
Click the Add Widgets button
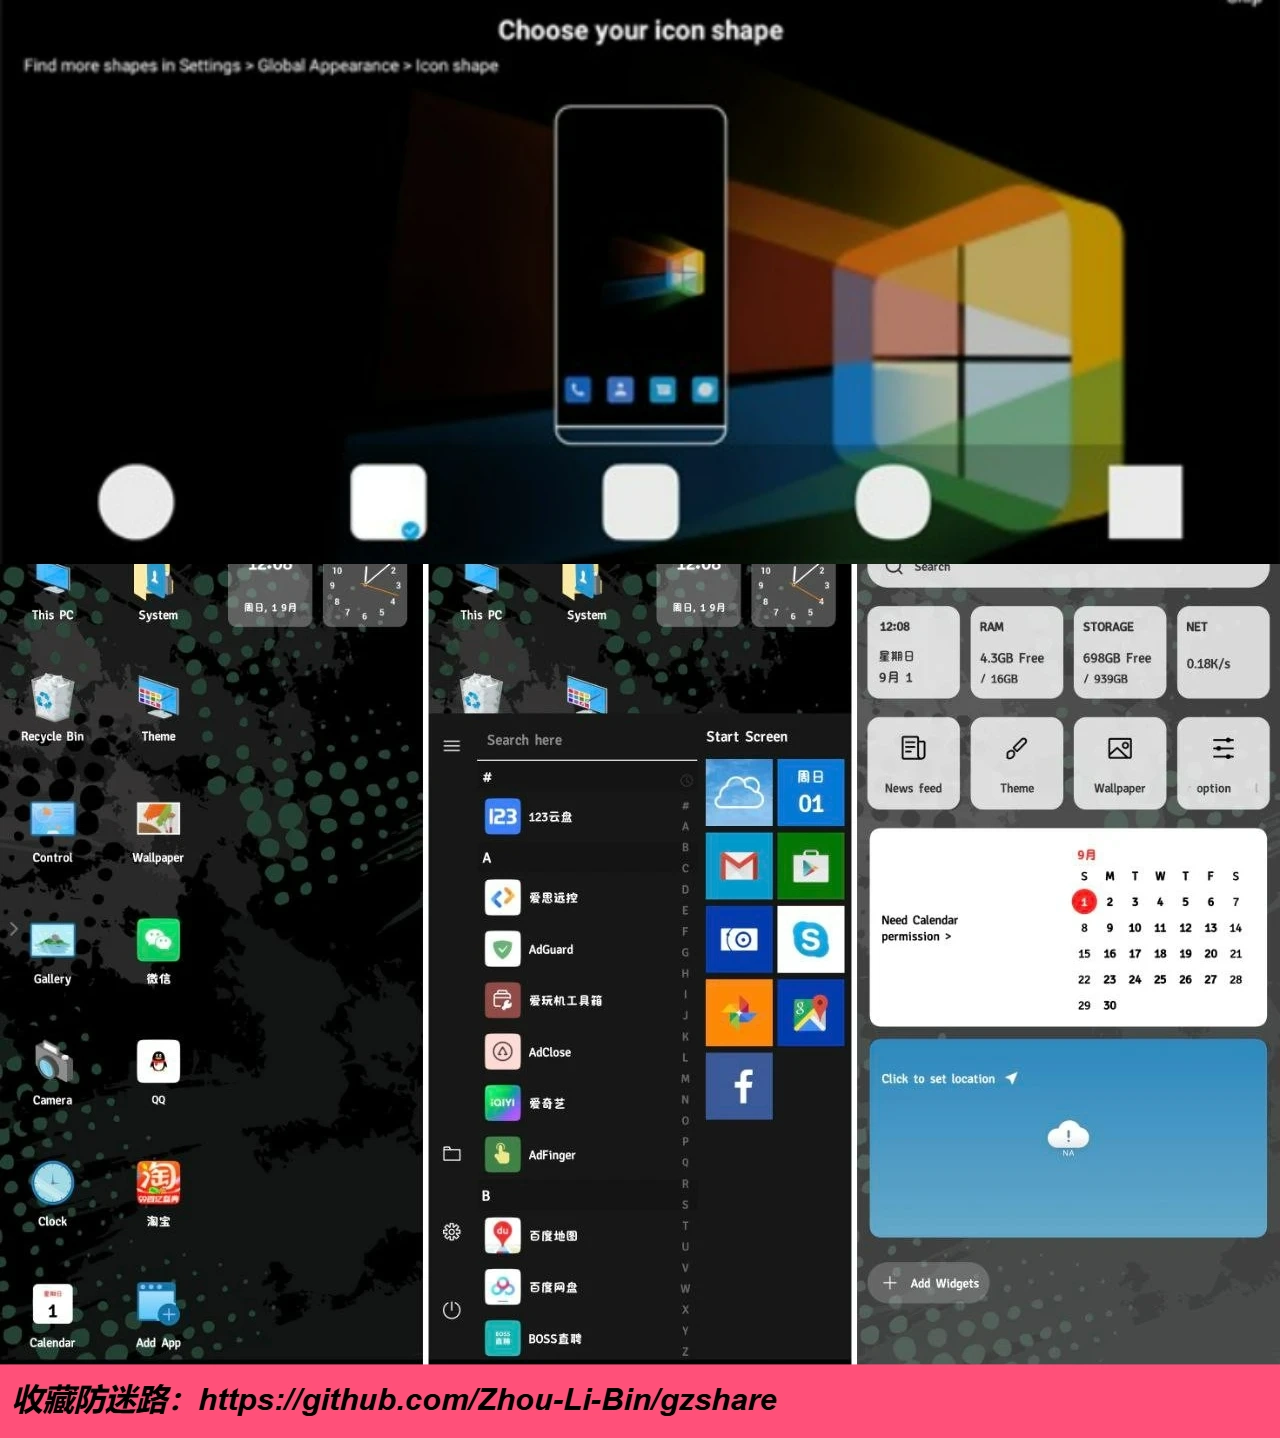click(930, 1283)
